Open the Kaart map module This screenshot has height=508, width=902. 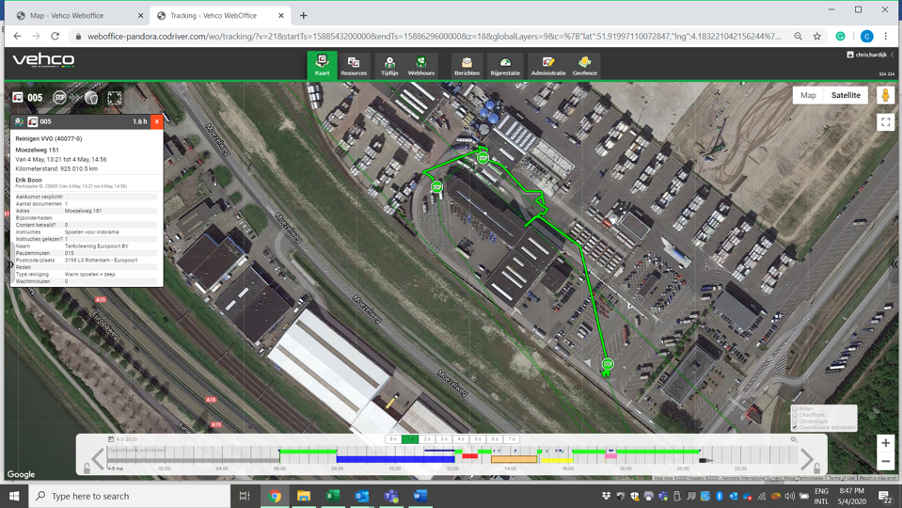tap(322, 66)
